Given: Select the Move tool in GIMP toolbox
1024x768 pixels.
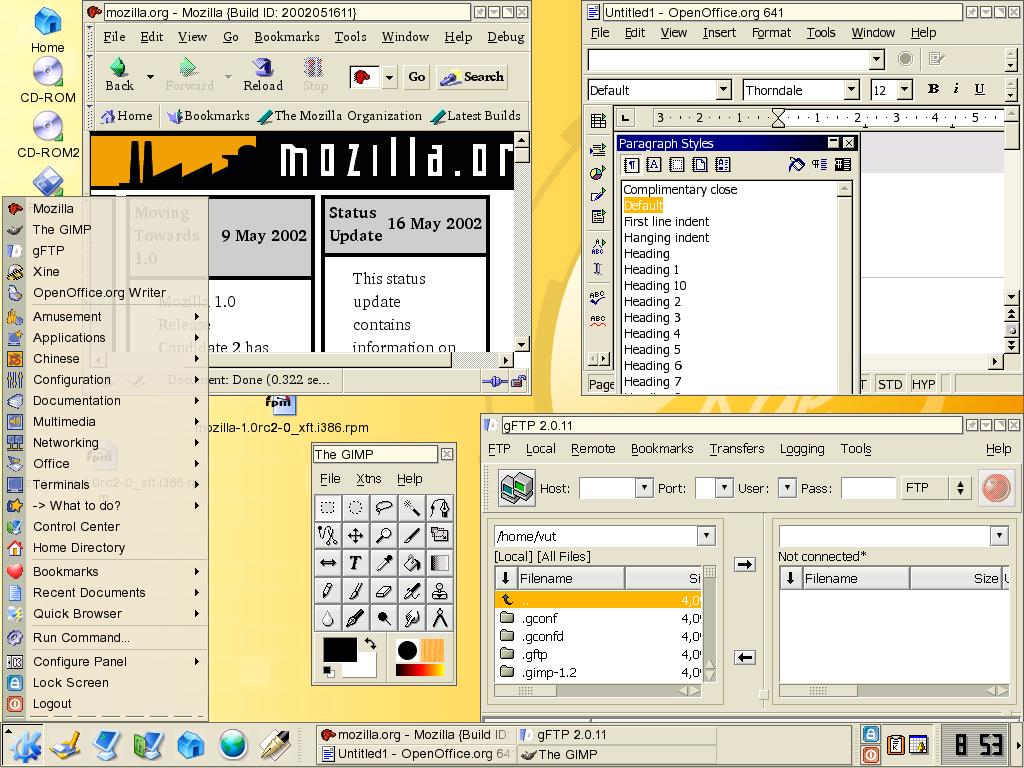Looking at the screenshot, I should 355,536.
